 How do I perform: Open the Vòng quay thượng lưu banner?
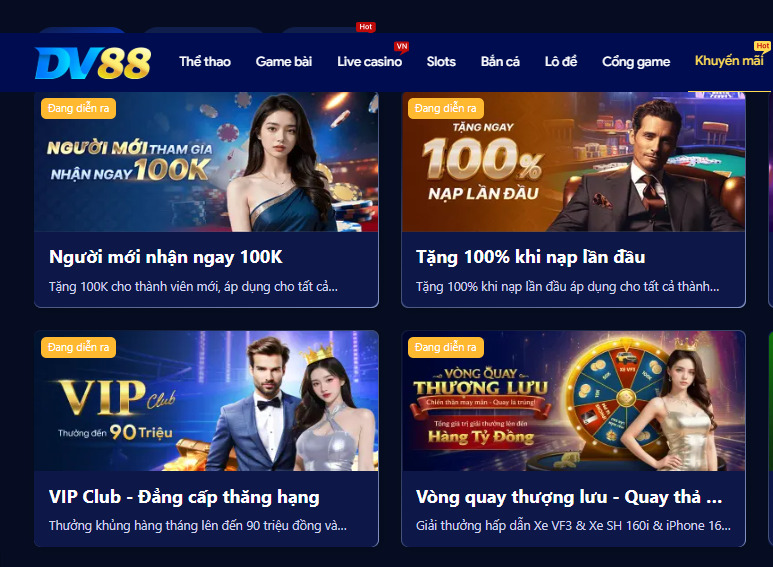click(x=573, y=401)
